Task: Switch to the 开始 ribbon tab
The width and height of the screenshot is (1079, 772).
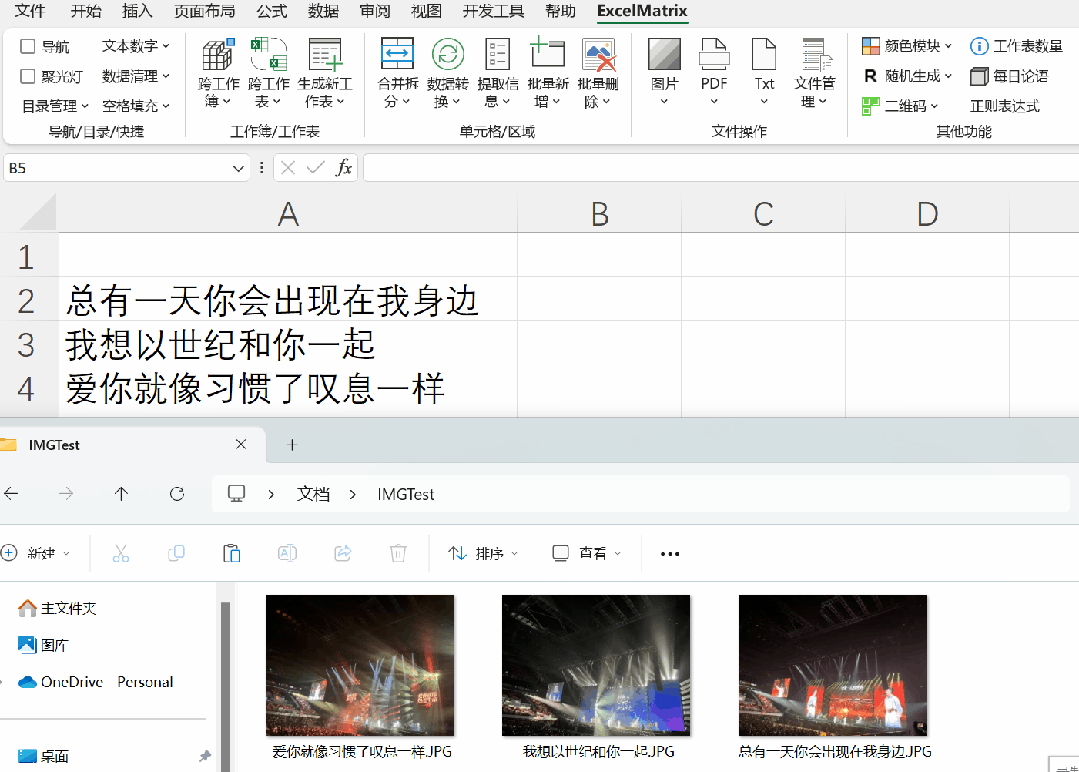Action: tap(86, 11)
